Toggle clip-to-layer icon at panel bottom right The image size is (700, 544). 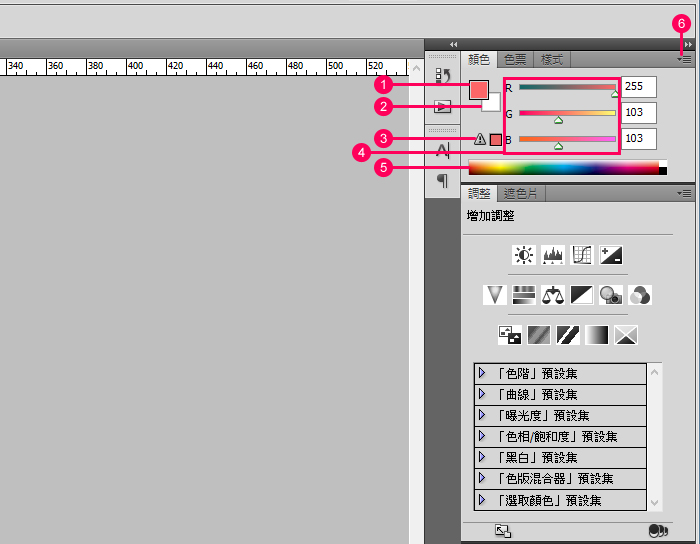pos(657,531)
